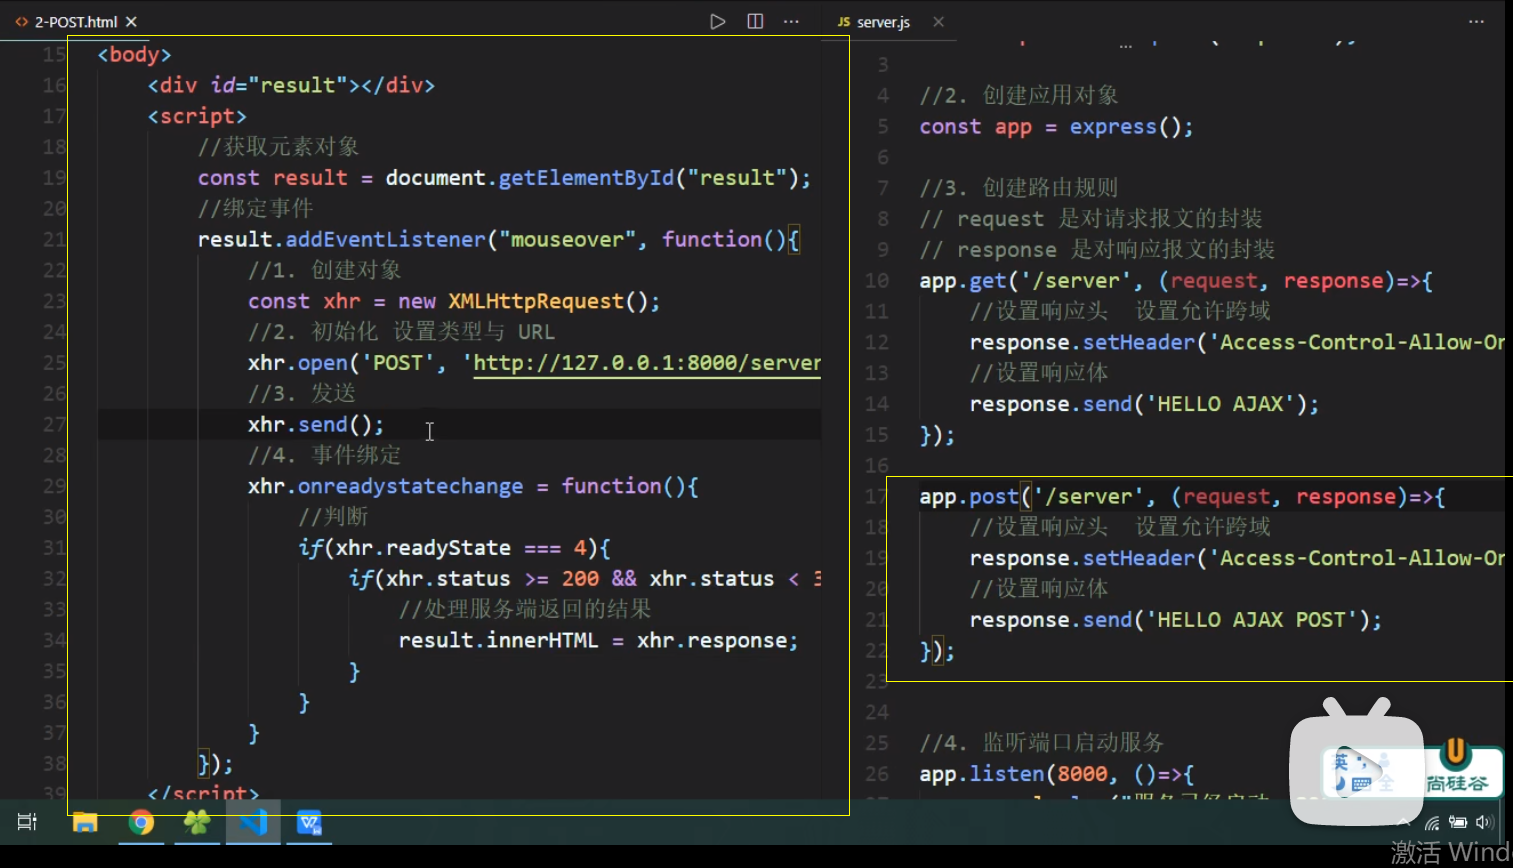Click the 'POST' string in xhr.open
1513x868 pixels.
point(398,363)
